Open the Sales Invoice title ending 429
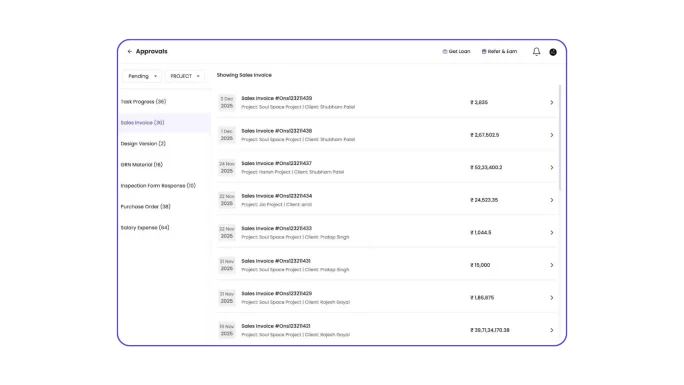 [277, 293]
